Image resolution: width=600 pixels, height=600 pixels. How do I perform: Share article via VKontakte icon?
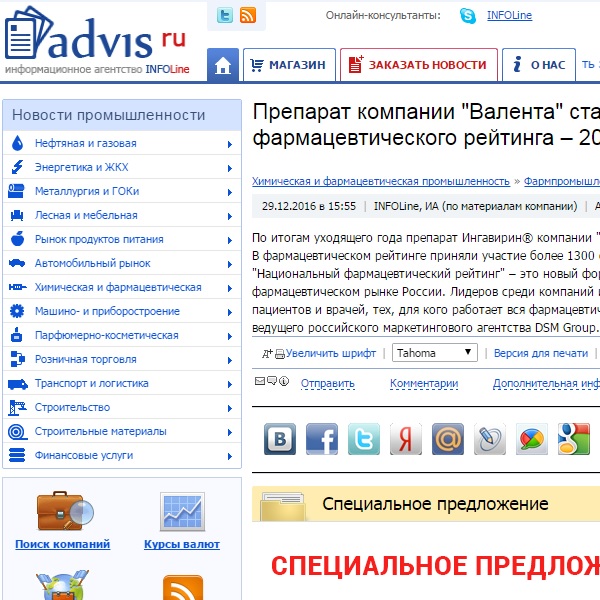[x=280, y=439]
